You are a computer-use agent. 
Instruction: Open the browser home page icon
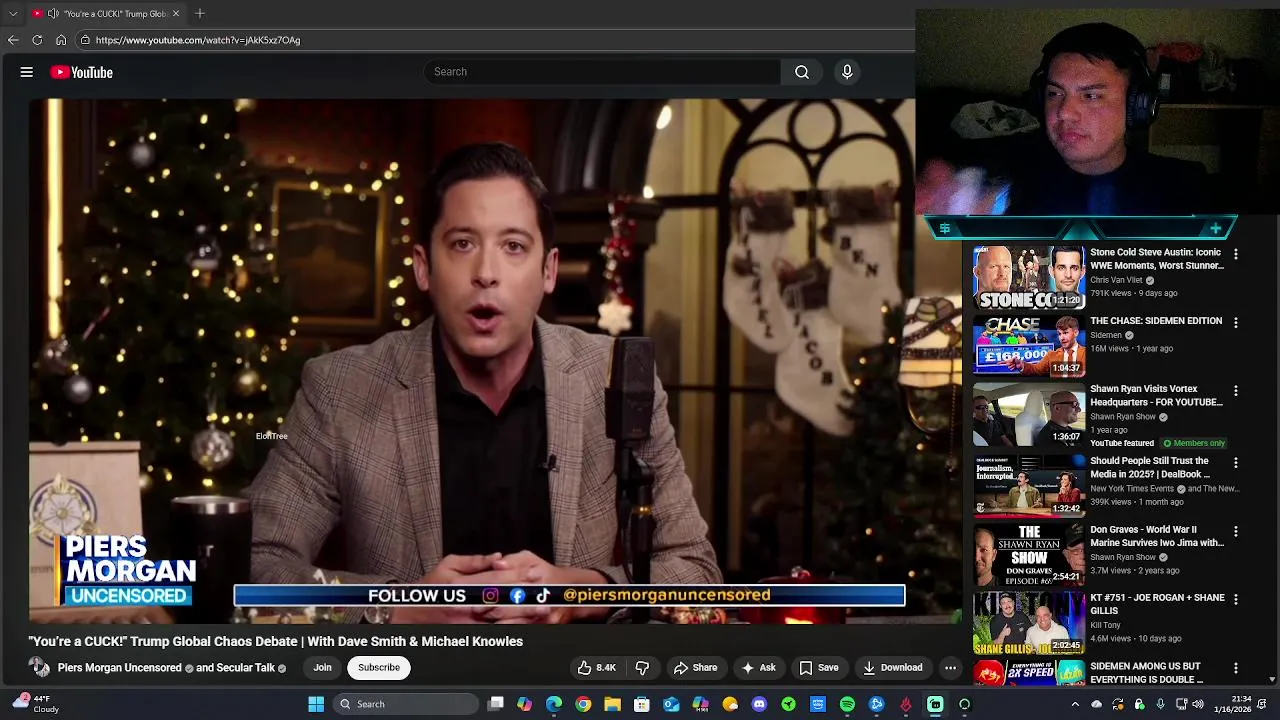coord(61,40)
